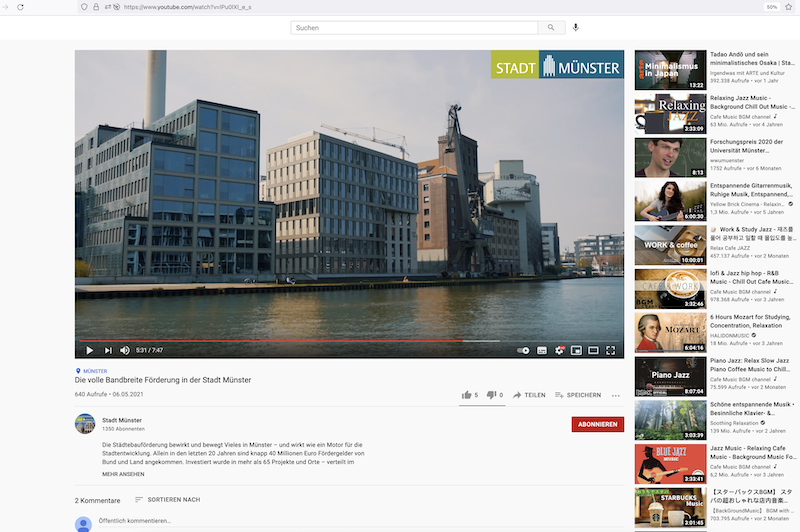This screenshot has width=800, height=532.
Task: Open Schöne entspannende Musik video title
Action: click(752, 409)
